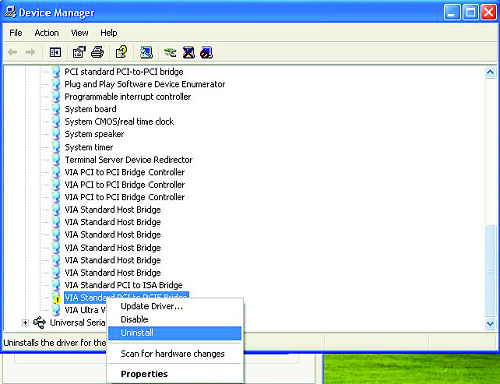Viewport: 500px width, 384px height.
Task: Open the View menu
Action: point(79,33)
